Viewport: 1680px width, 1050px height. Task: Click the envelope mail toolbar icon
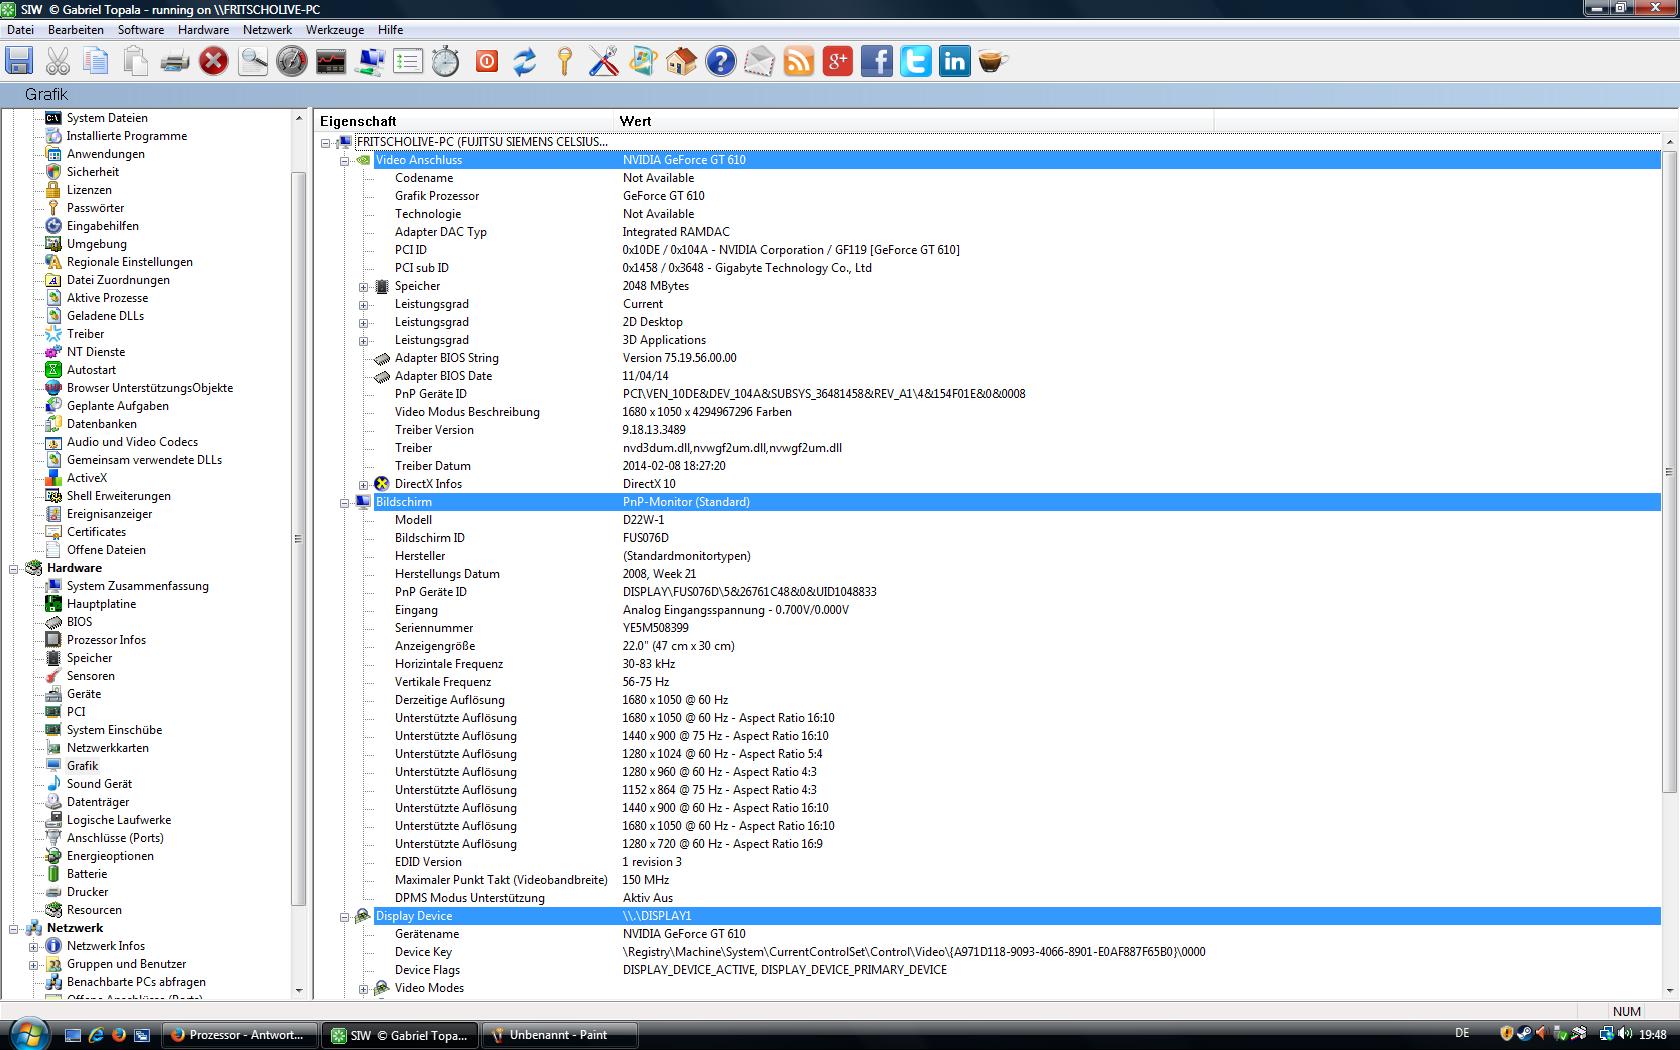(x=759, y=61)
